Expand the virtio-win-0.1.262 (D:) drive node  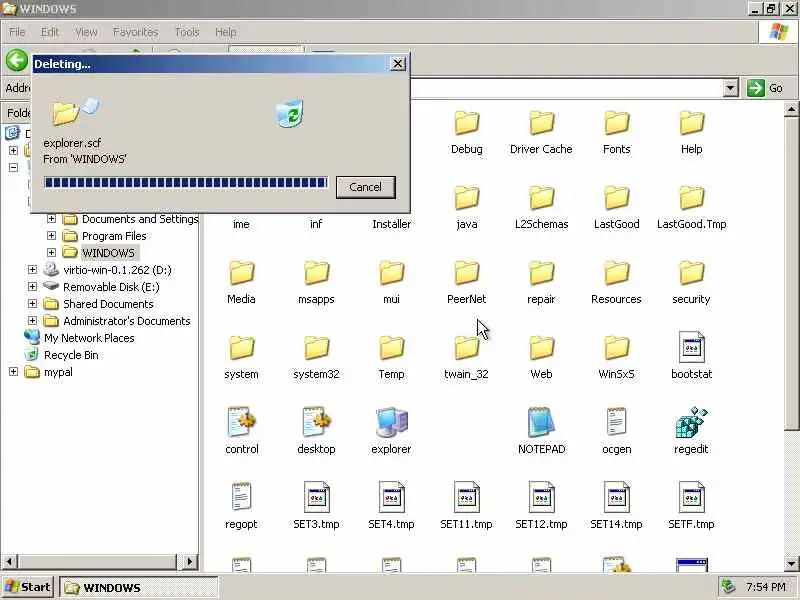[32, 269]
